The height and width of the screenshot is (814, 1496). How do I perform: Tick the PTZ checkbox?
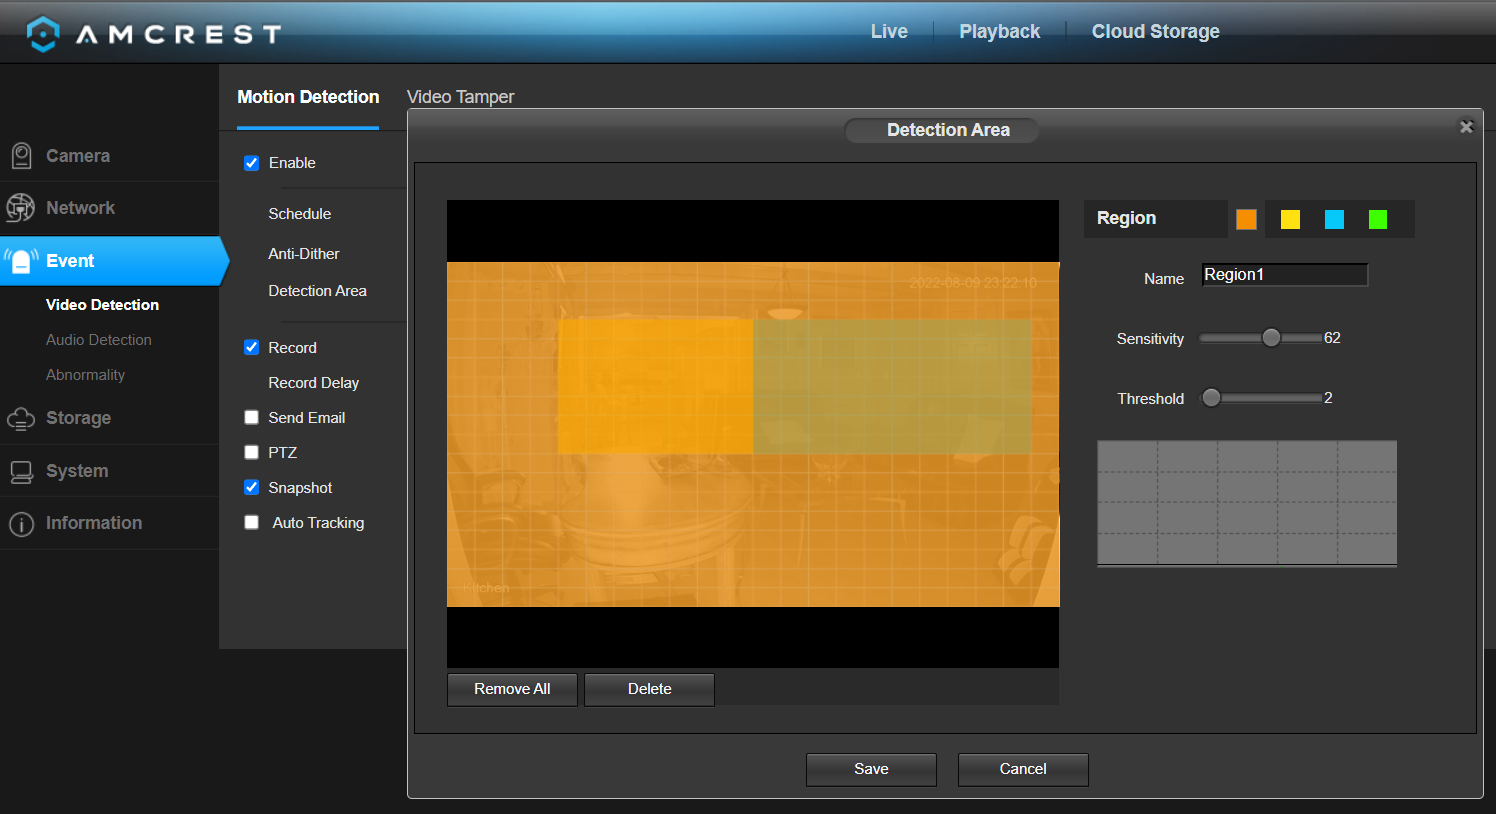(x=252, y=453)
